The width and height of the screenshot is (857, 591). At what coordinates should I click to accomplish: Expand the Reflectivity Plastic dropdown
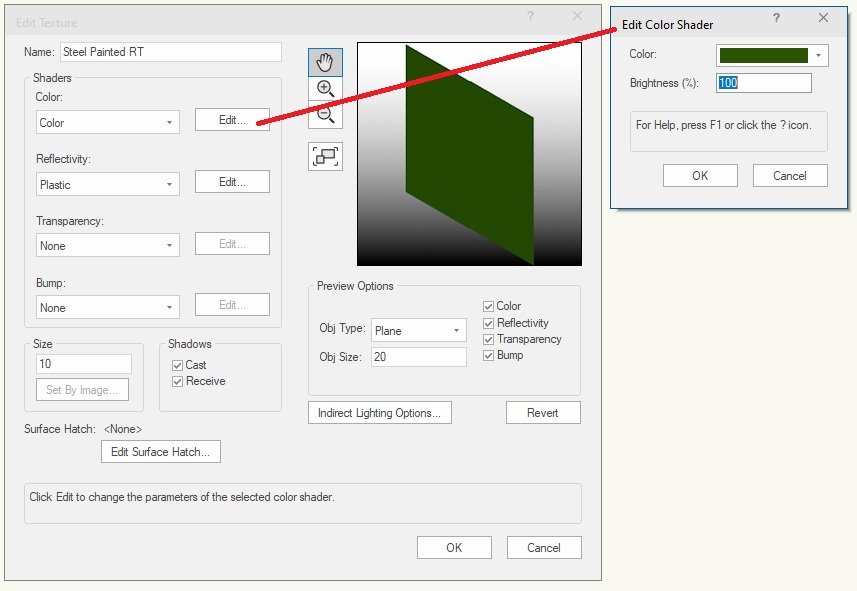107,185
